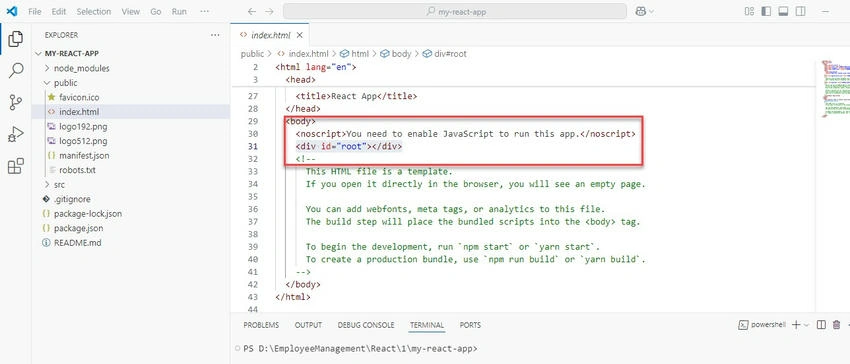Viewport: 850px width, 364px height.
Task: Open the Copilot chat icon
Action: click(x=640, y=11)
